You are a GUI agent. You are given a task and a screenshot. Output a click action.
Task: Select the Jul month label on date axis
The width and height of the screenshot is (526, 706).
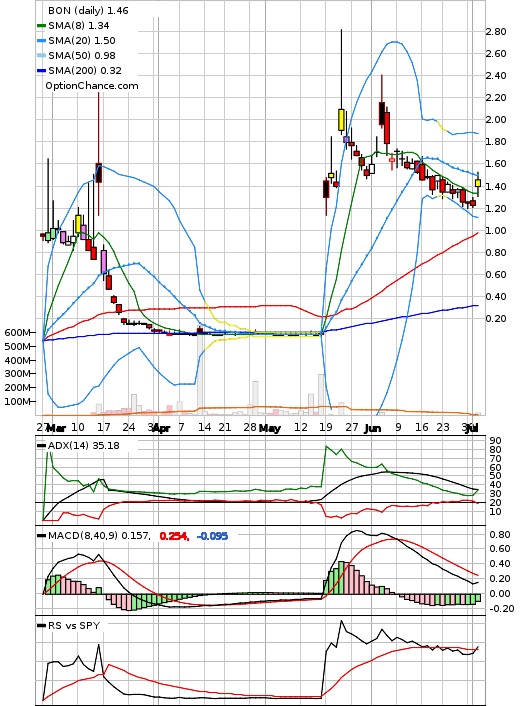(x=473, y=428)
